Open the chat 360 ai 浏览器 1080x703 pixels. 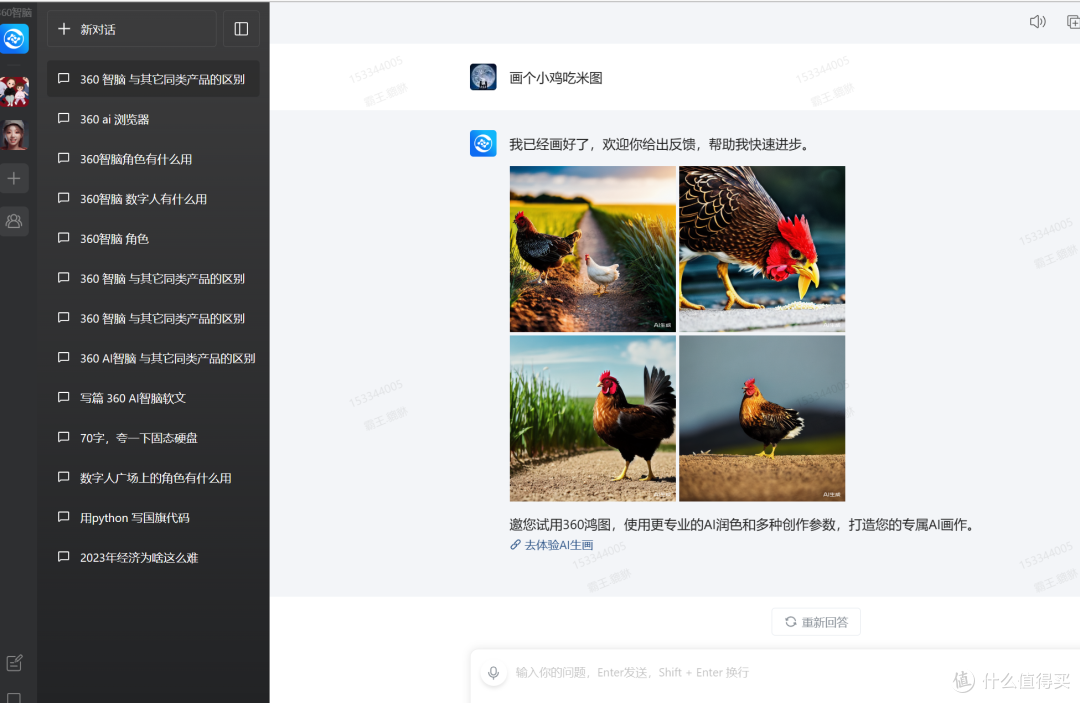(x=153, y=119)
